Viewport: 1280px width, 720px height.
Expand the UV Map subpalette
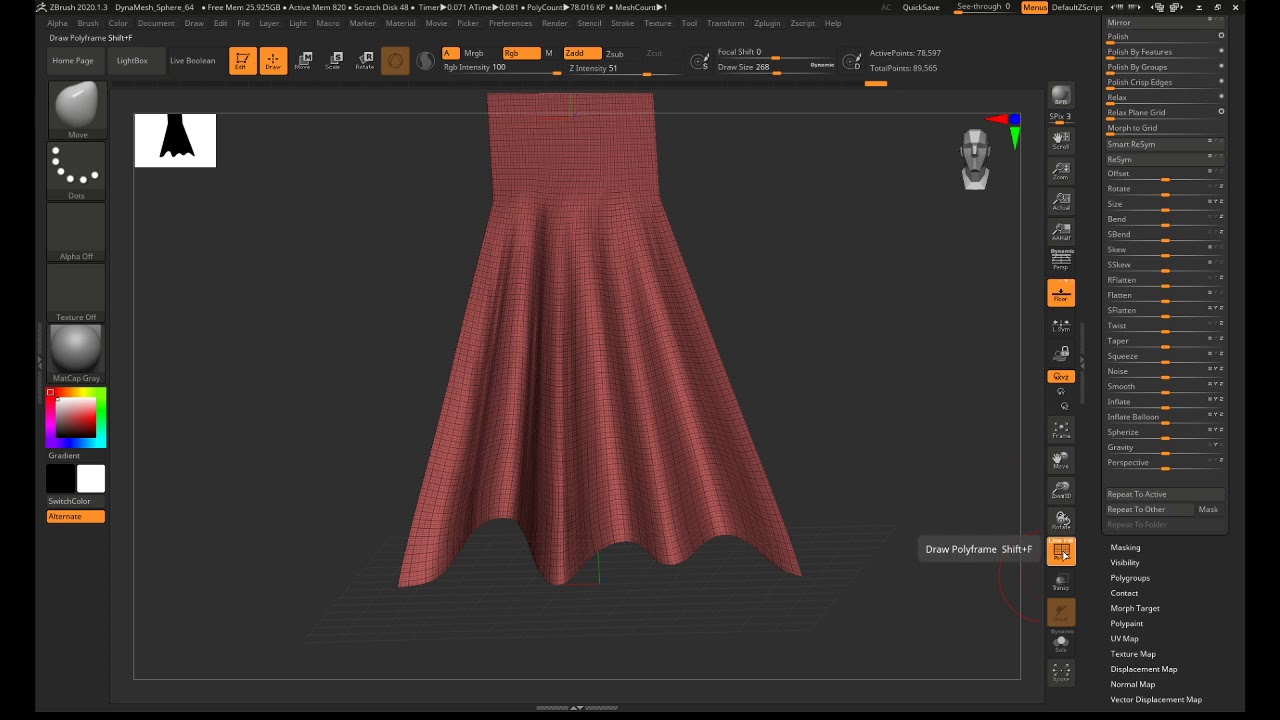click(x=1124, y=638)
